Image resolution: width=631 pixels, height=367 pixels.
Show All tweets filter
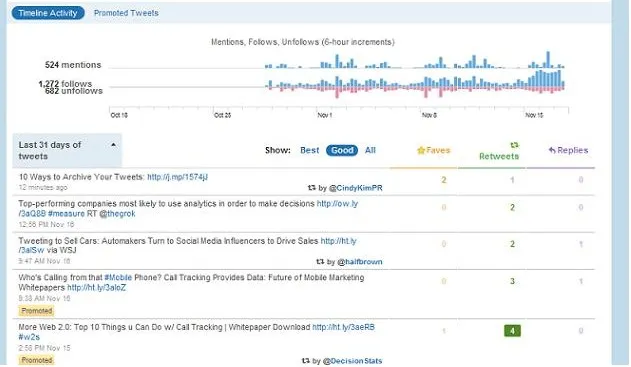(x=370, y=150)
